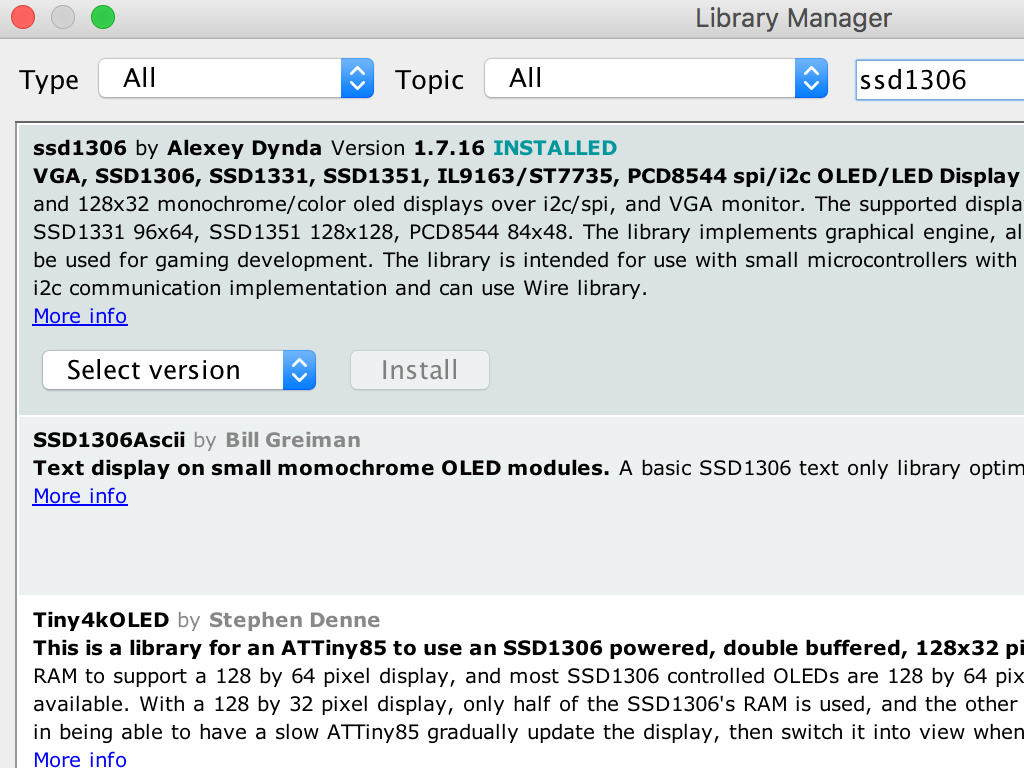
Task: Open More info link for SSD1306Ascii
Action: coord(80,496)
